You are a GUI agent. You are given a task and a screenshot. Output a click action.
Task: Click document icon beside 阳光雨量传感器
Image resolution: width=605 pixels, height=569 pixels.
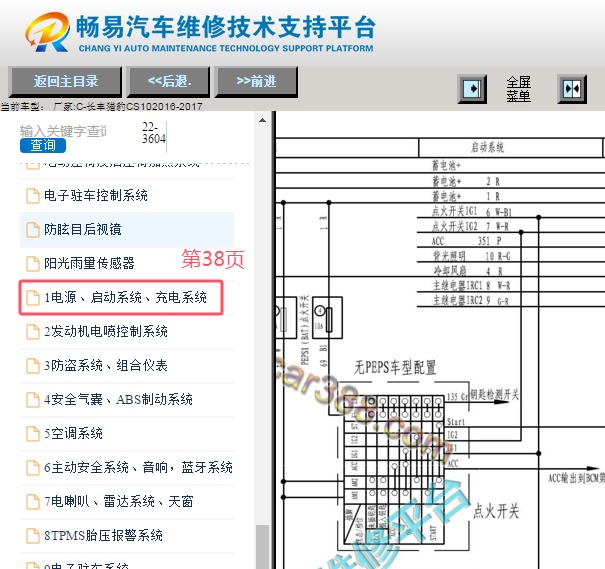coord(33,263)
